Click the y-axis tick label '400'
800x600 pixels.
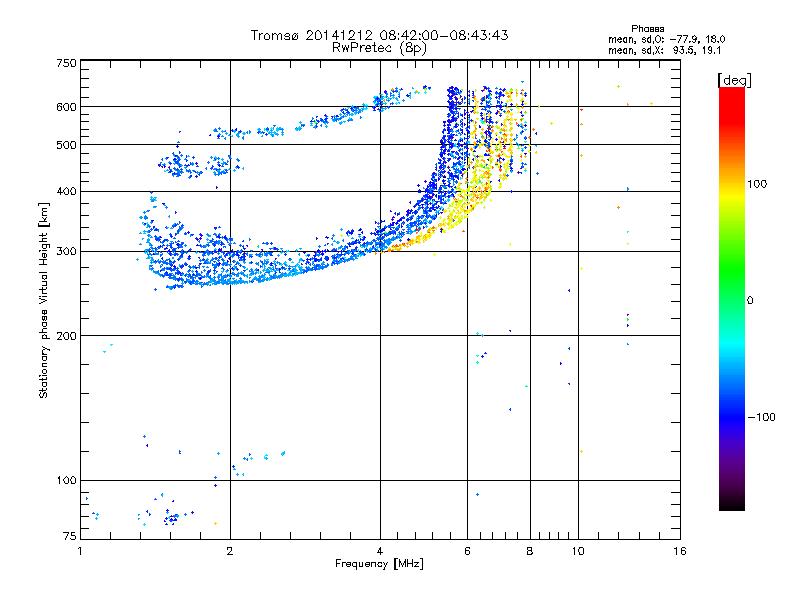[x=66, y=191]
